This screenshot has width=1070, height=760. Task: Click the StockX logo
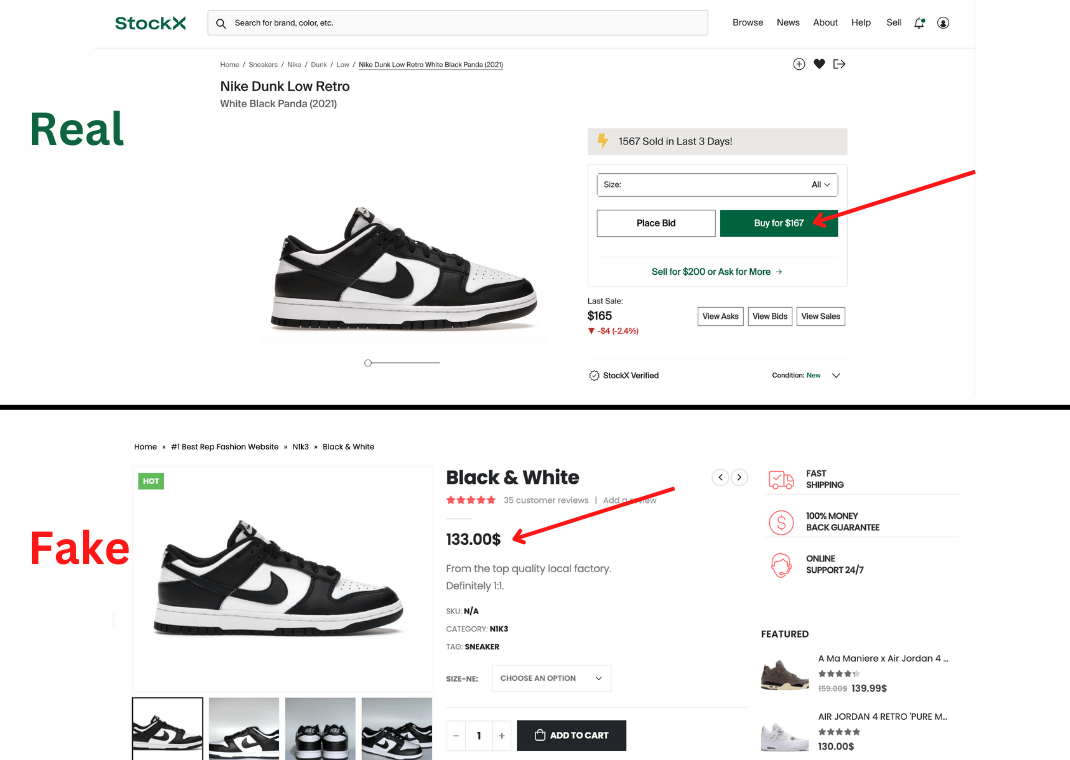point(150,23)
